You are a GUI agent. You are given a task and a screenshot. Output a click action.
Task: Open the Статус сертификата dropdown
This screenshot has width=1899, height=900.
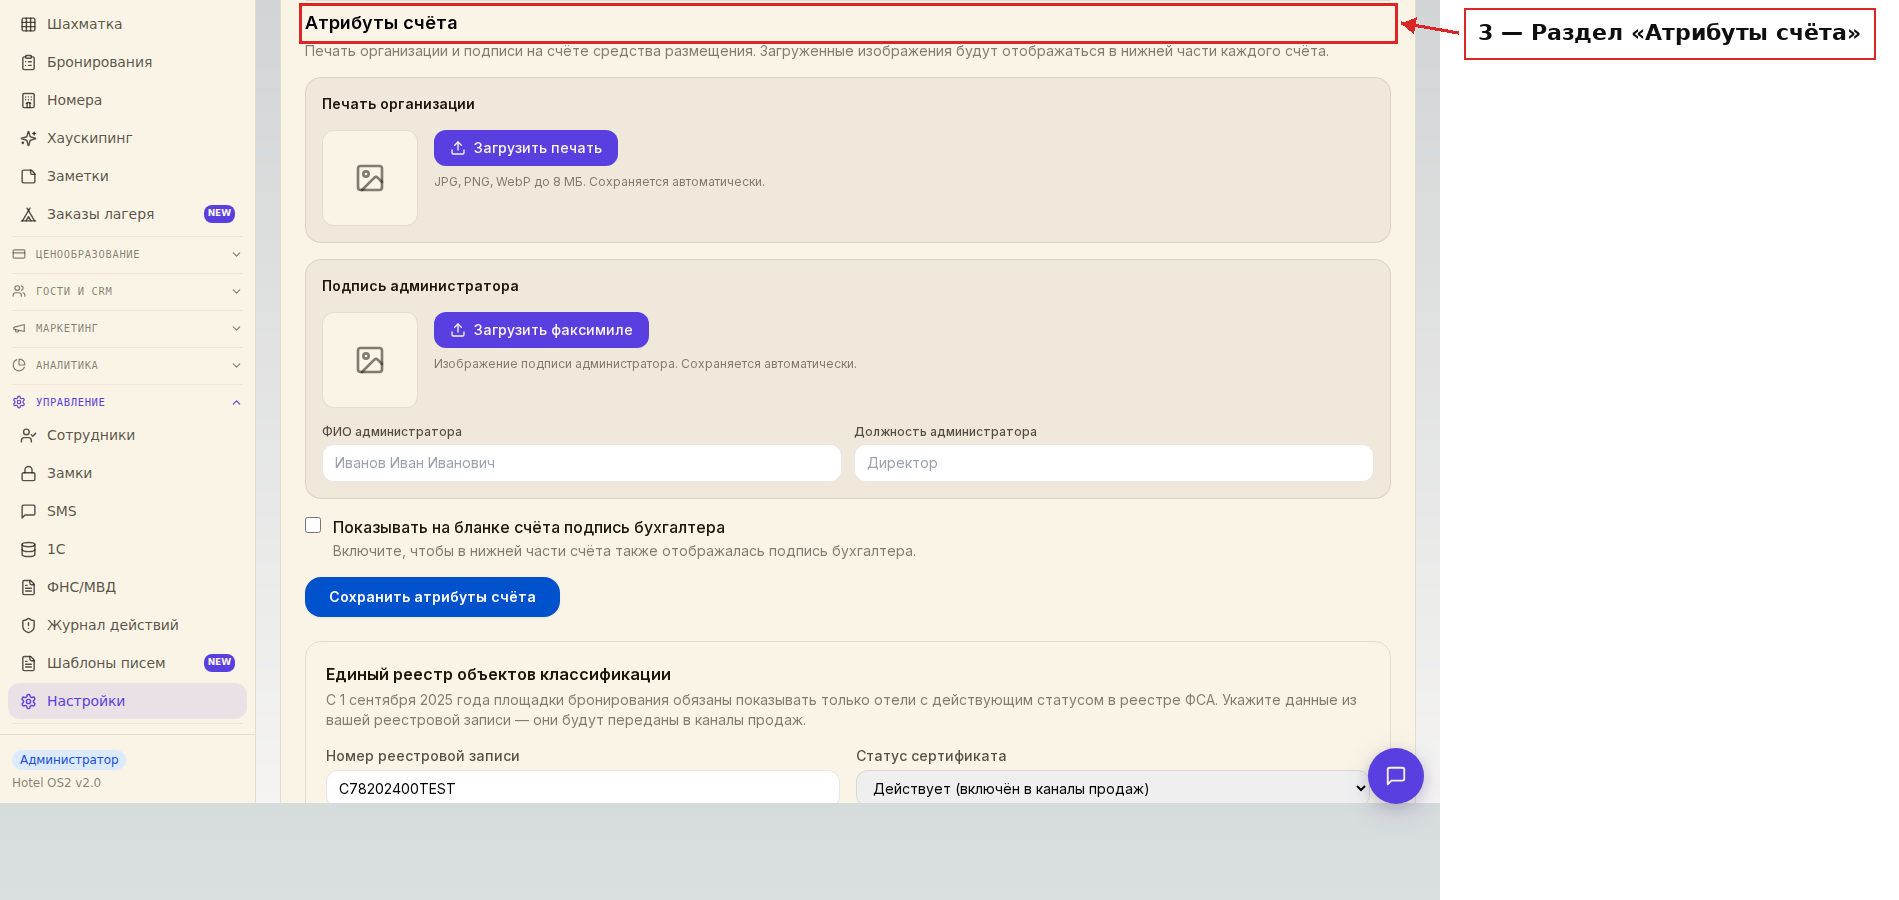[x=1112, y=788]
